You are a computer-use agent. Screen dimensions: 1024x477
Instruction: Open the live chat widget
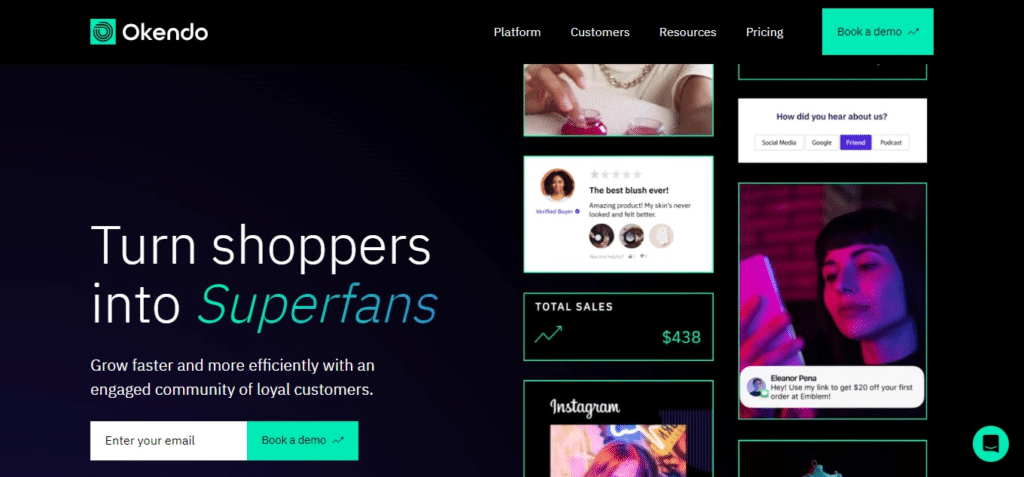coord(990,444)
